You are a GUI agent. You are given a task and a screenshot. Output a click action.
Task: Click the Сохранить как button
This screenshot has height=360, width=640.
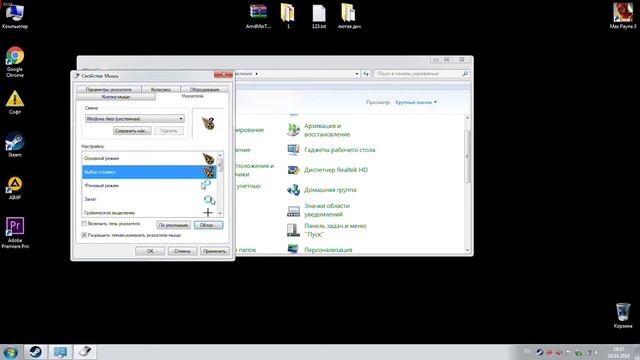pyautogui.click(x=132, y=131)
